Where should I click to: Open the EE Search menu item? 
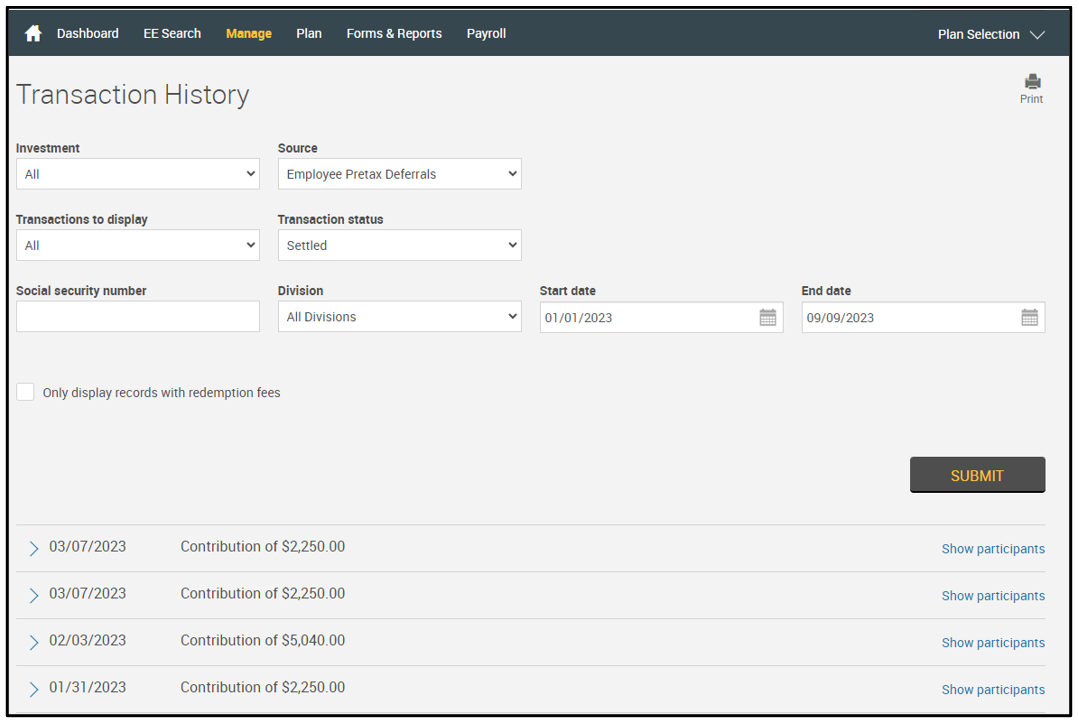tap(172, 34)
